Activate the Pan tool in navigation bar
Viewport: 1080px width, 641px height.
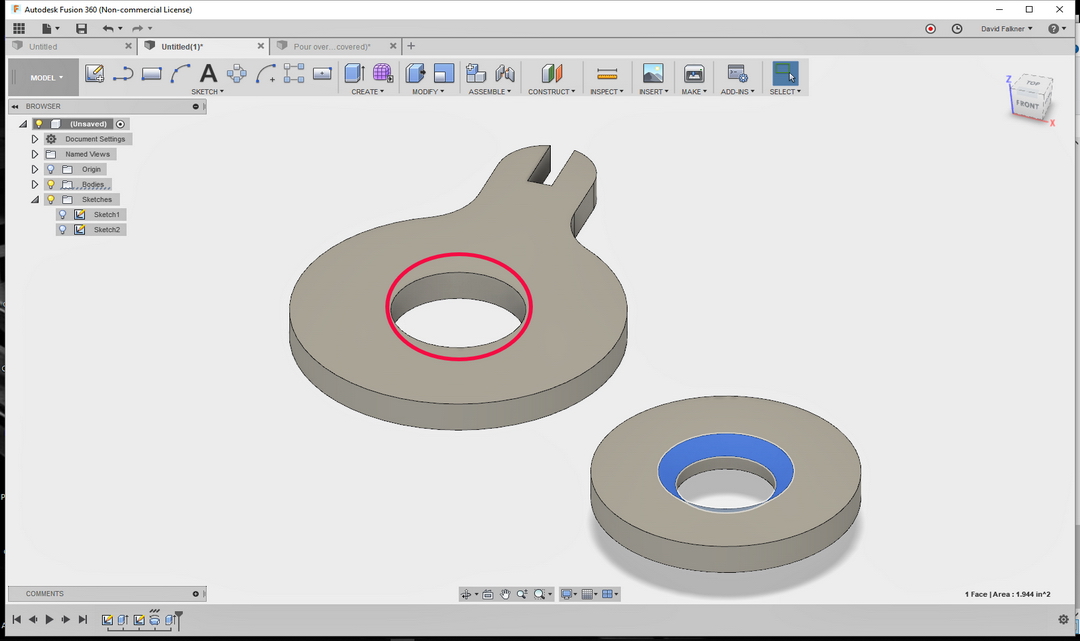coord(503,594)
